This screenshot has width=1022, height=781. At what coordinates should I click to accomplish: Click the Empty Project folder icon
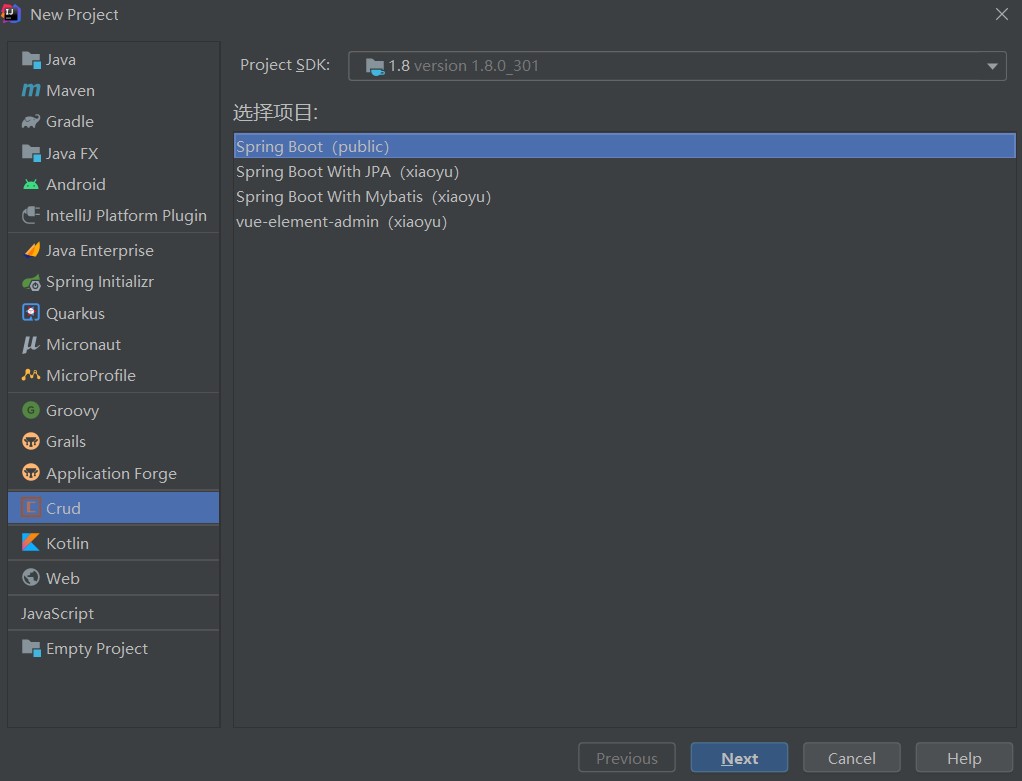[31, 648]
